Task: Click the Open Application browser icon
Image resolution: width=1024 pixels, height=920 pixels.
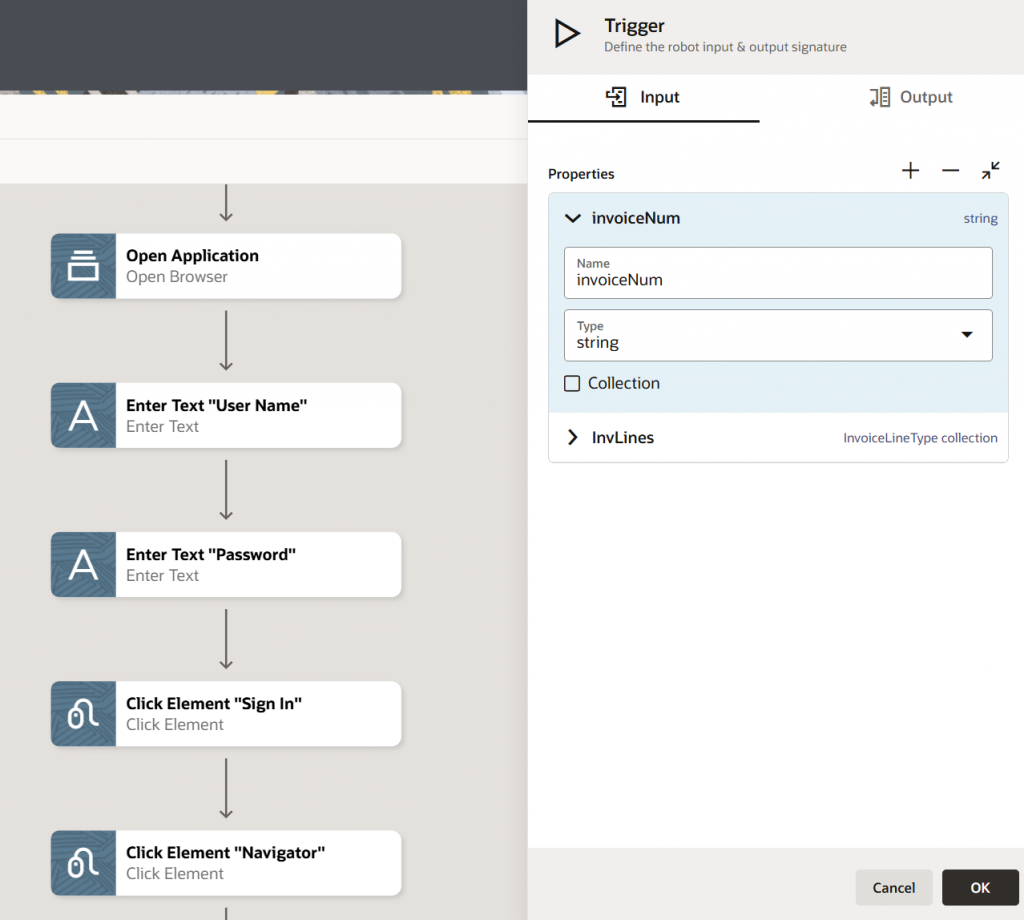Action: click(83, 266)
